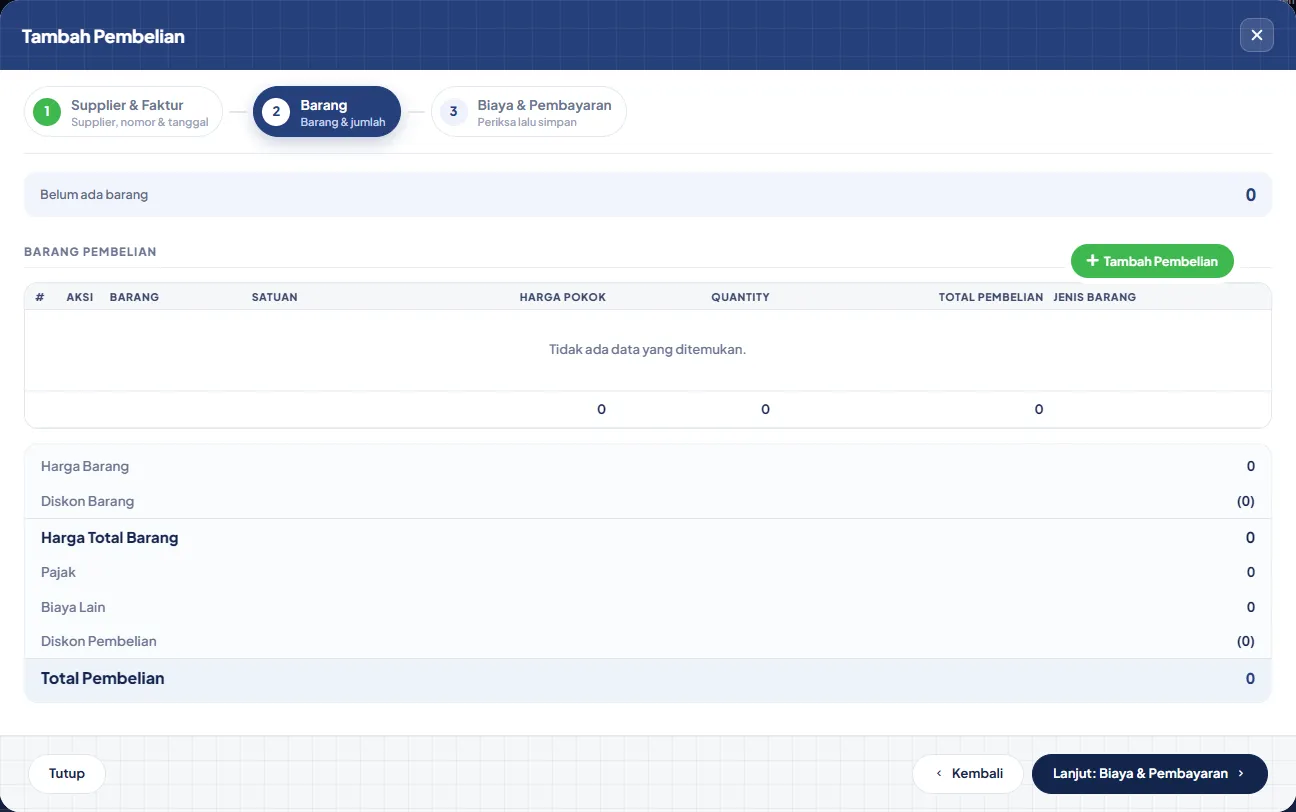1296x812 pixels.
Task: Click the Harga Total Barang row label
Action: click(110, 538)
